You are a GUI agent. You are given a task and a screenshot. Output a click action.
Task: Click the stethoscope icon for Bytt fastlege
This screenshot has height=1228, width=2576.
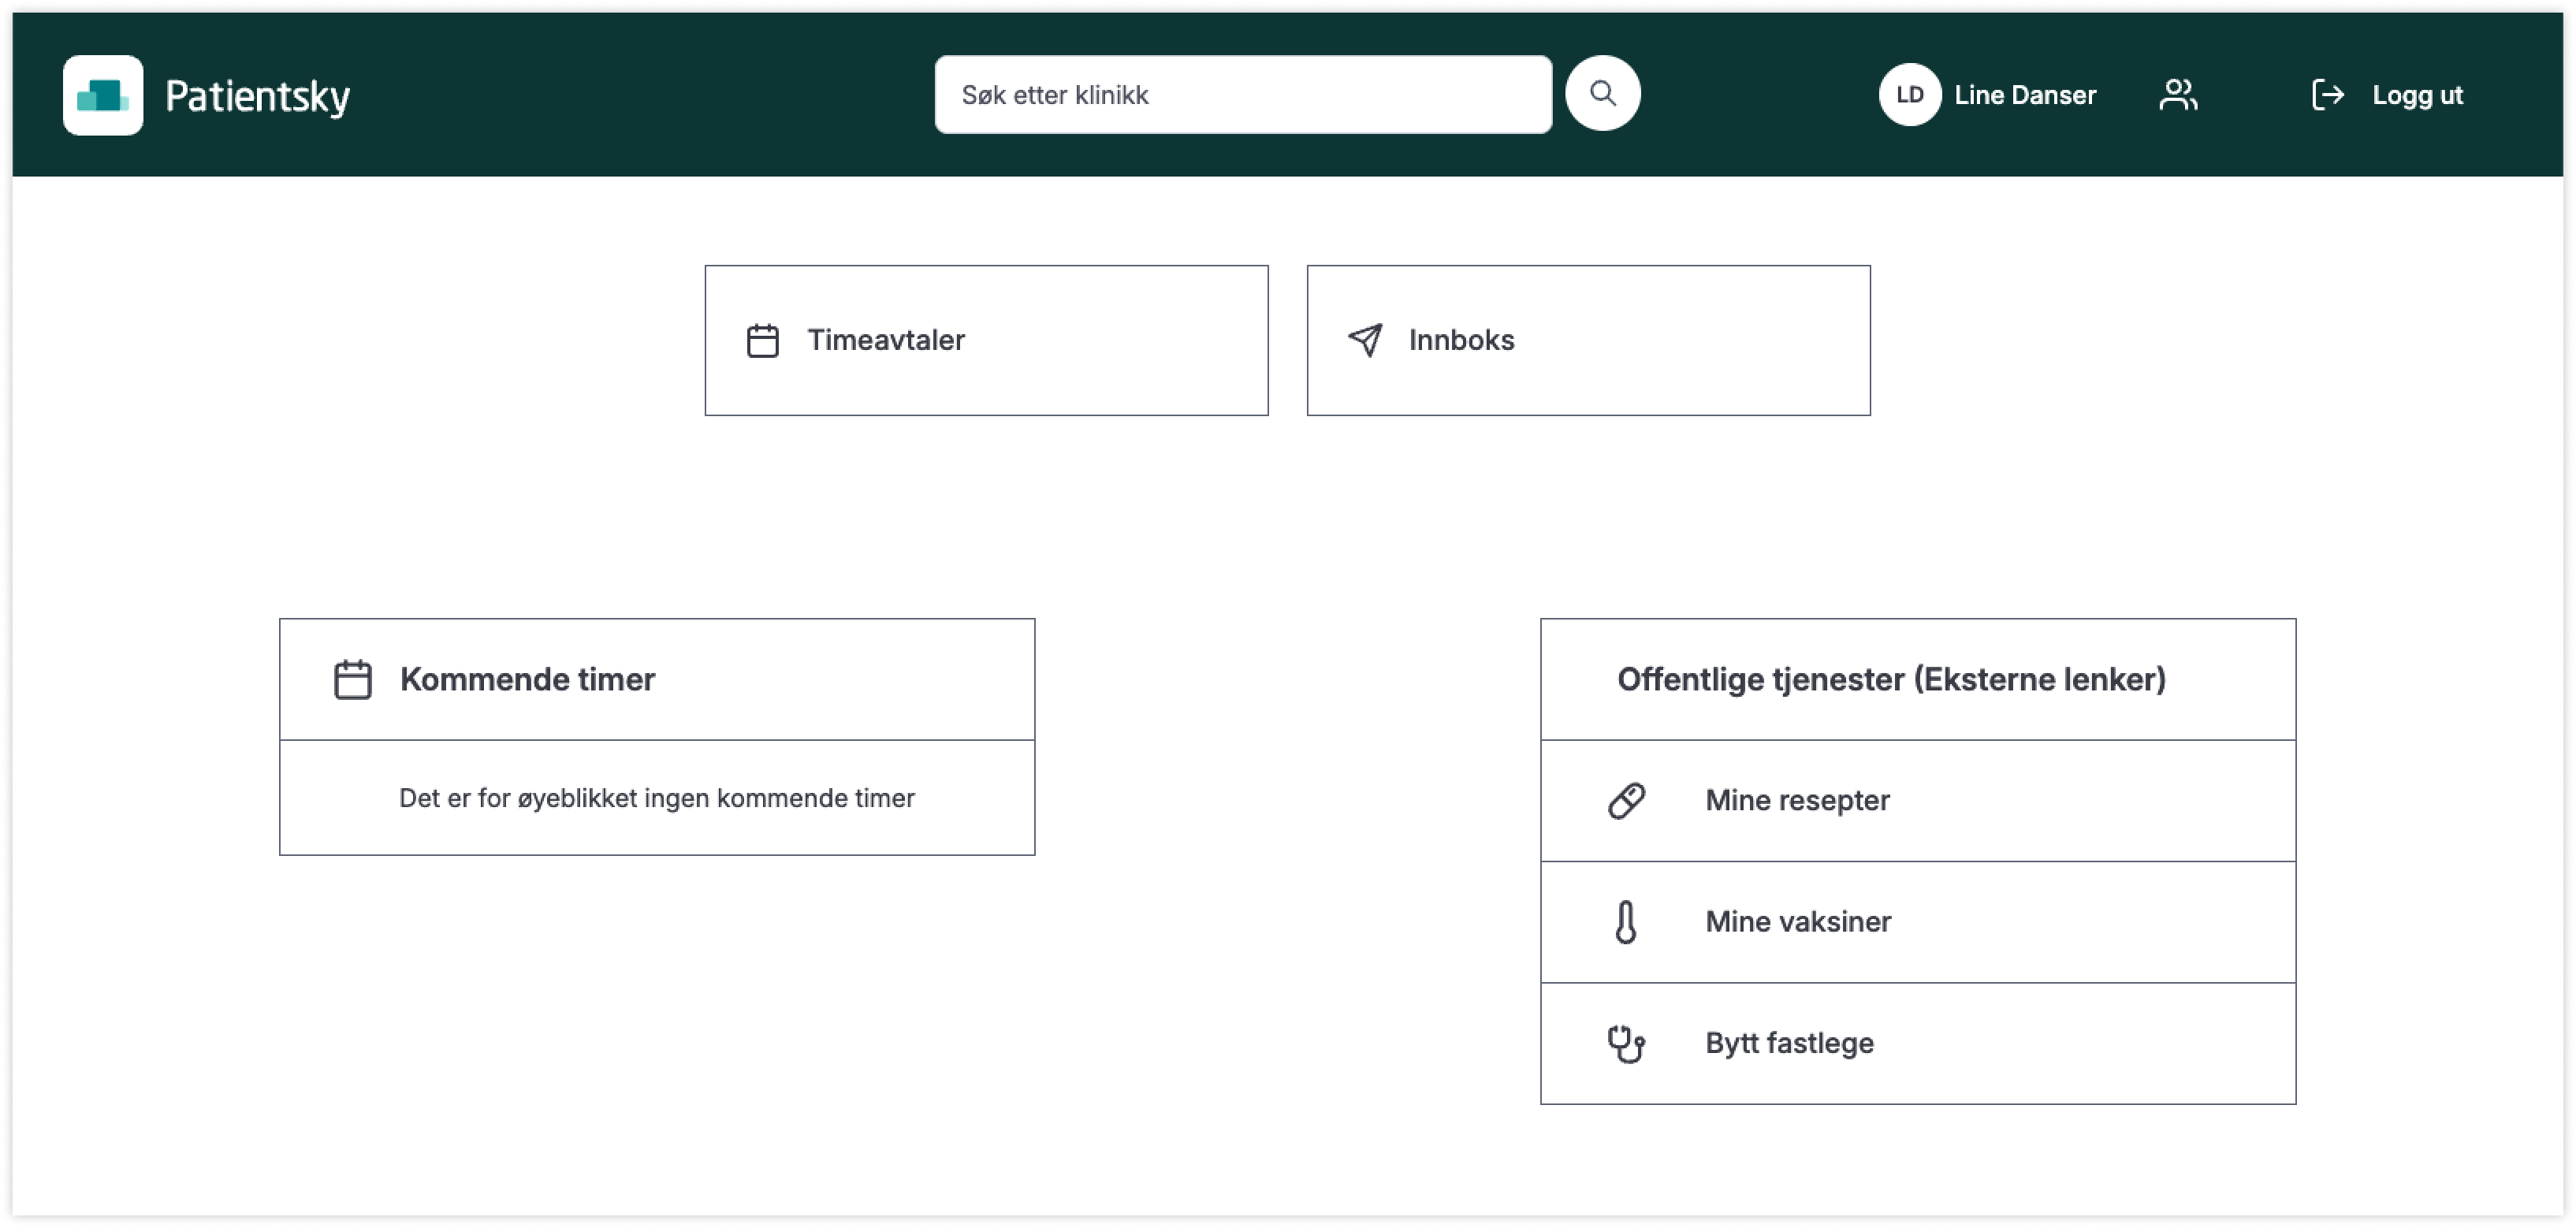(1626, 1044)
